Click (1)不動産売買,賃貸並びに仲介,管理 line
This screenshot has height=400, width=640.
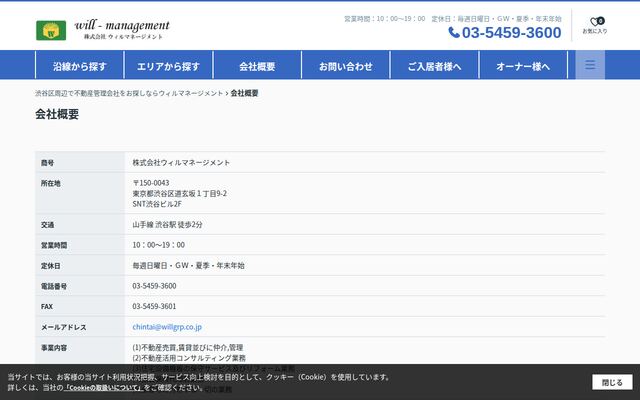[188, 347]
